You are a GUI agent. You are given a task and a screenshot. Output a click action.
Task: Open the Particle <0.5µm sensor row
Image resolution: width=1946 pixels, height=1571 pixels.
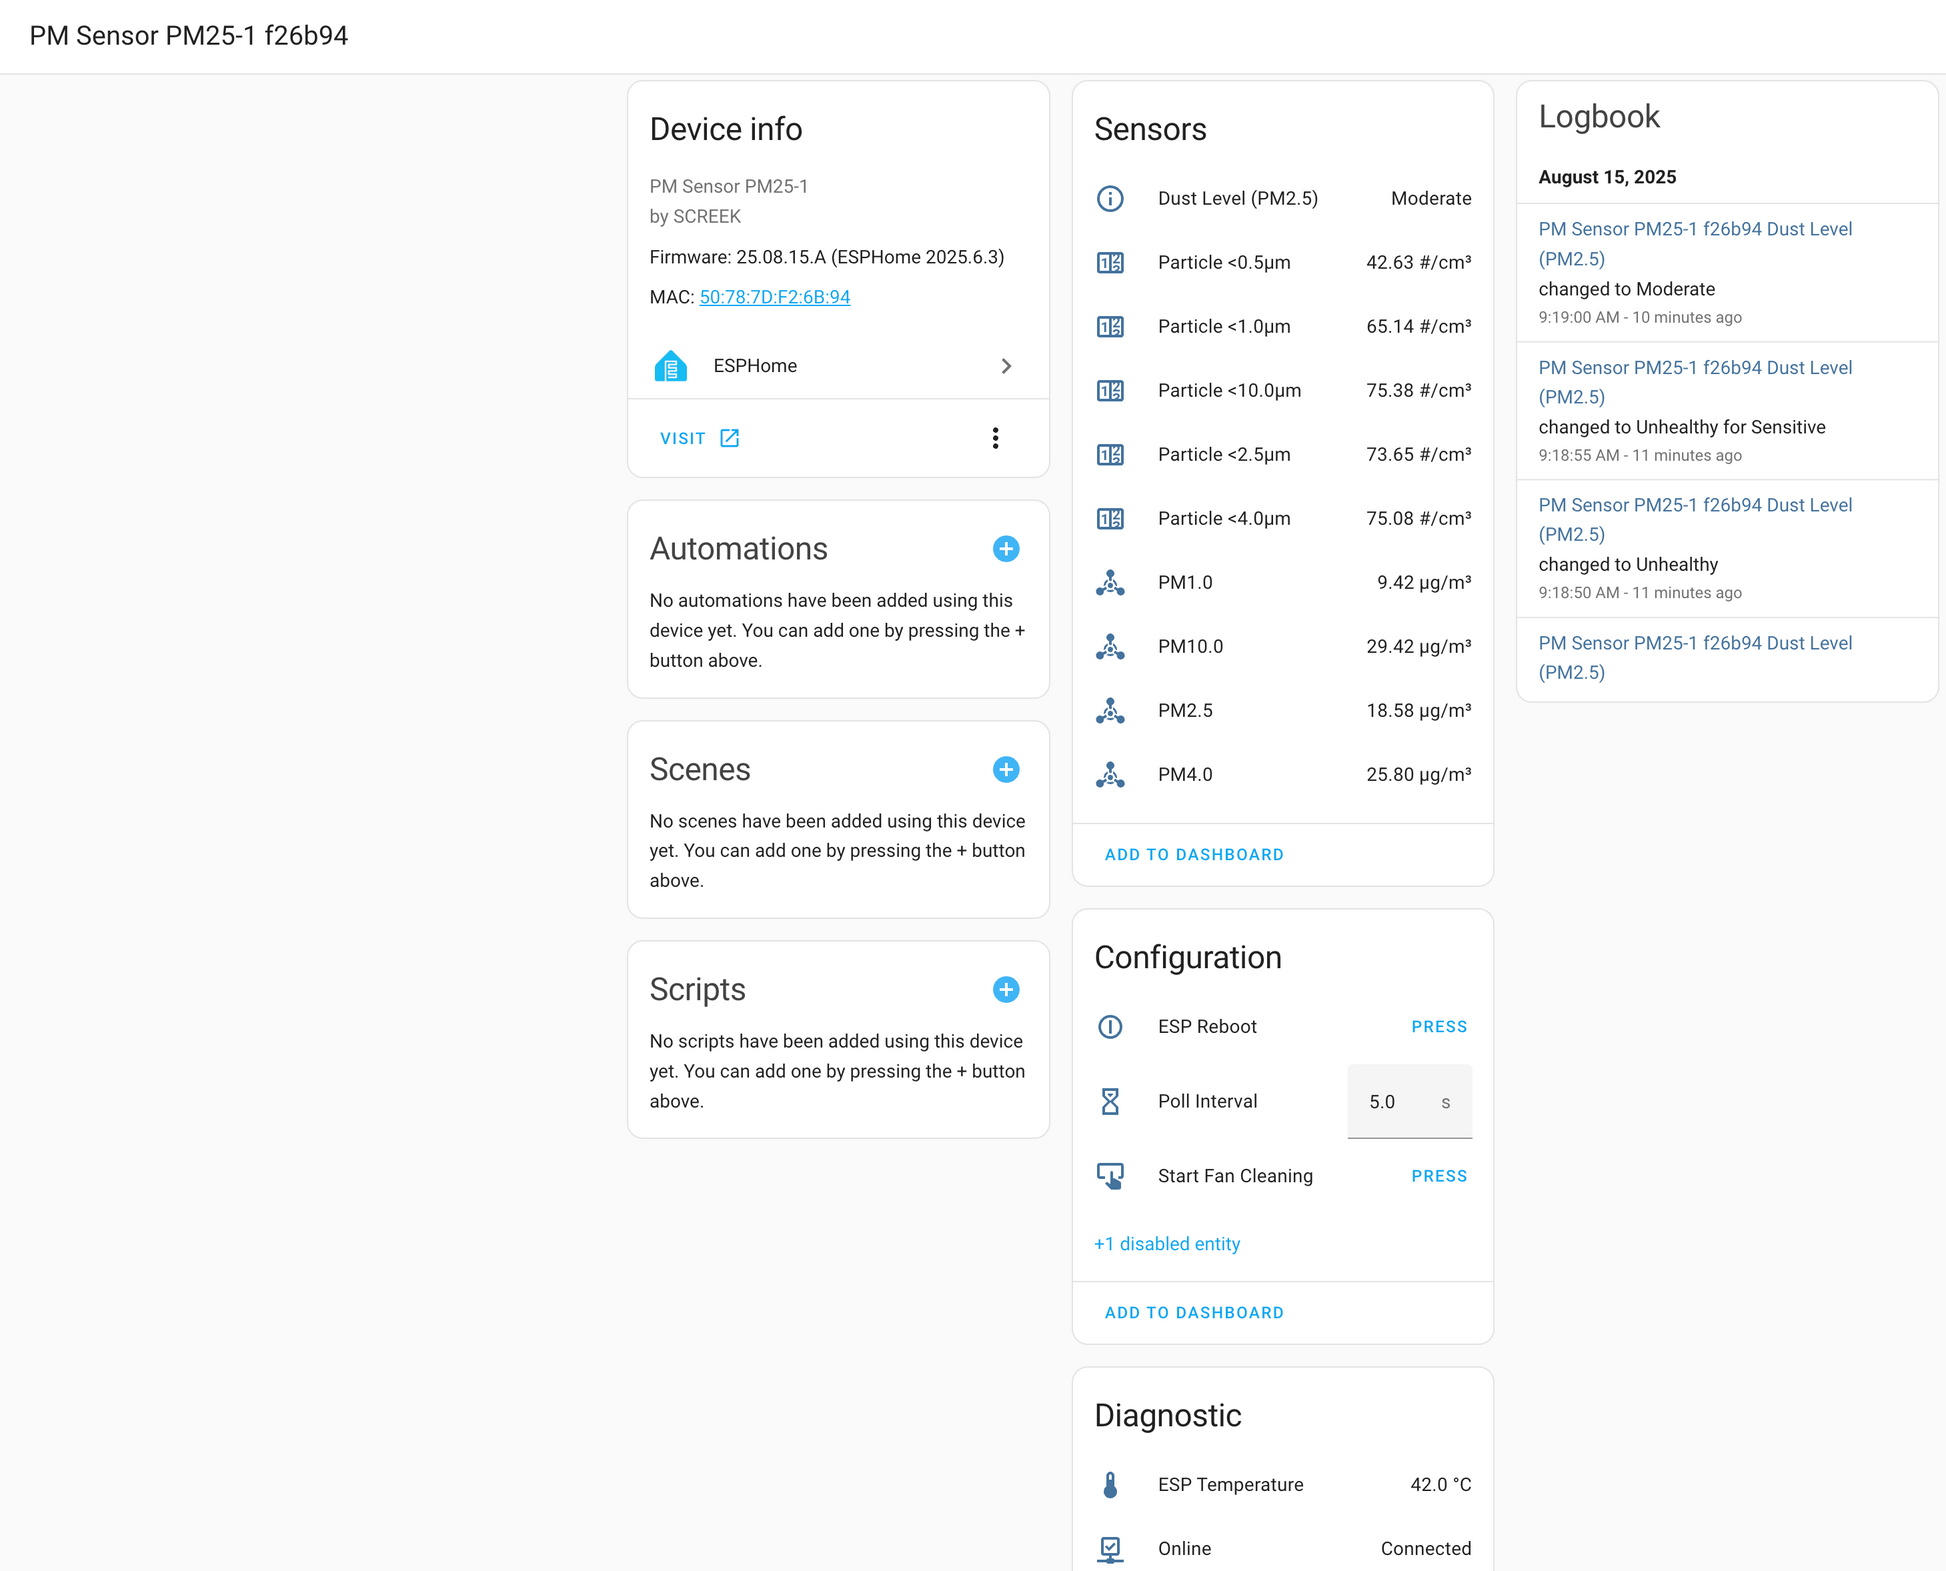[1282, 262]
